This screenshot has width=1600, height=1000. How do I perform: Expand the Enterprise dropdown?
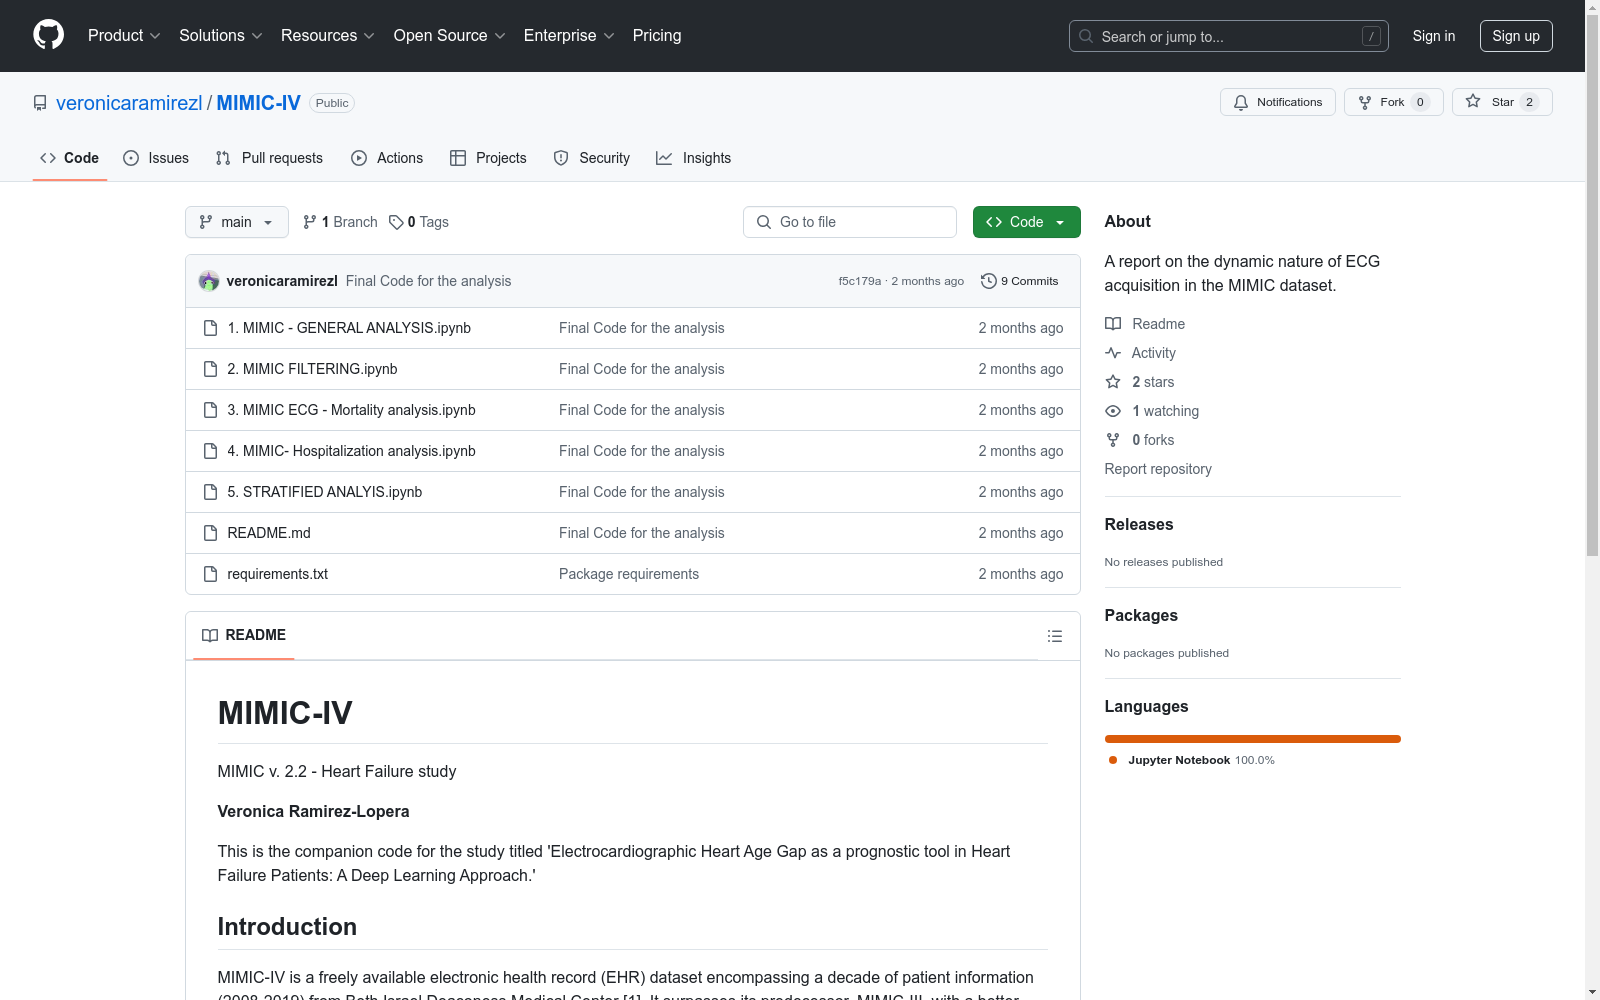click(x=569, y=35)
